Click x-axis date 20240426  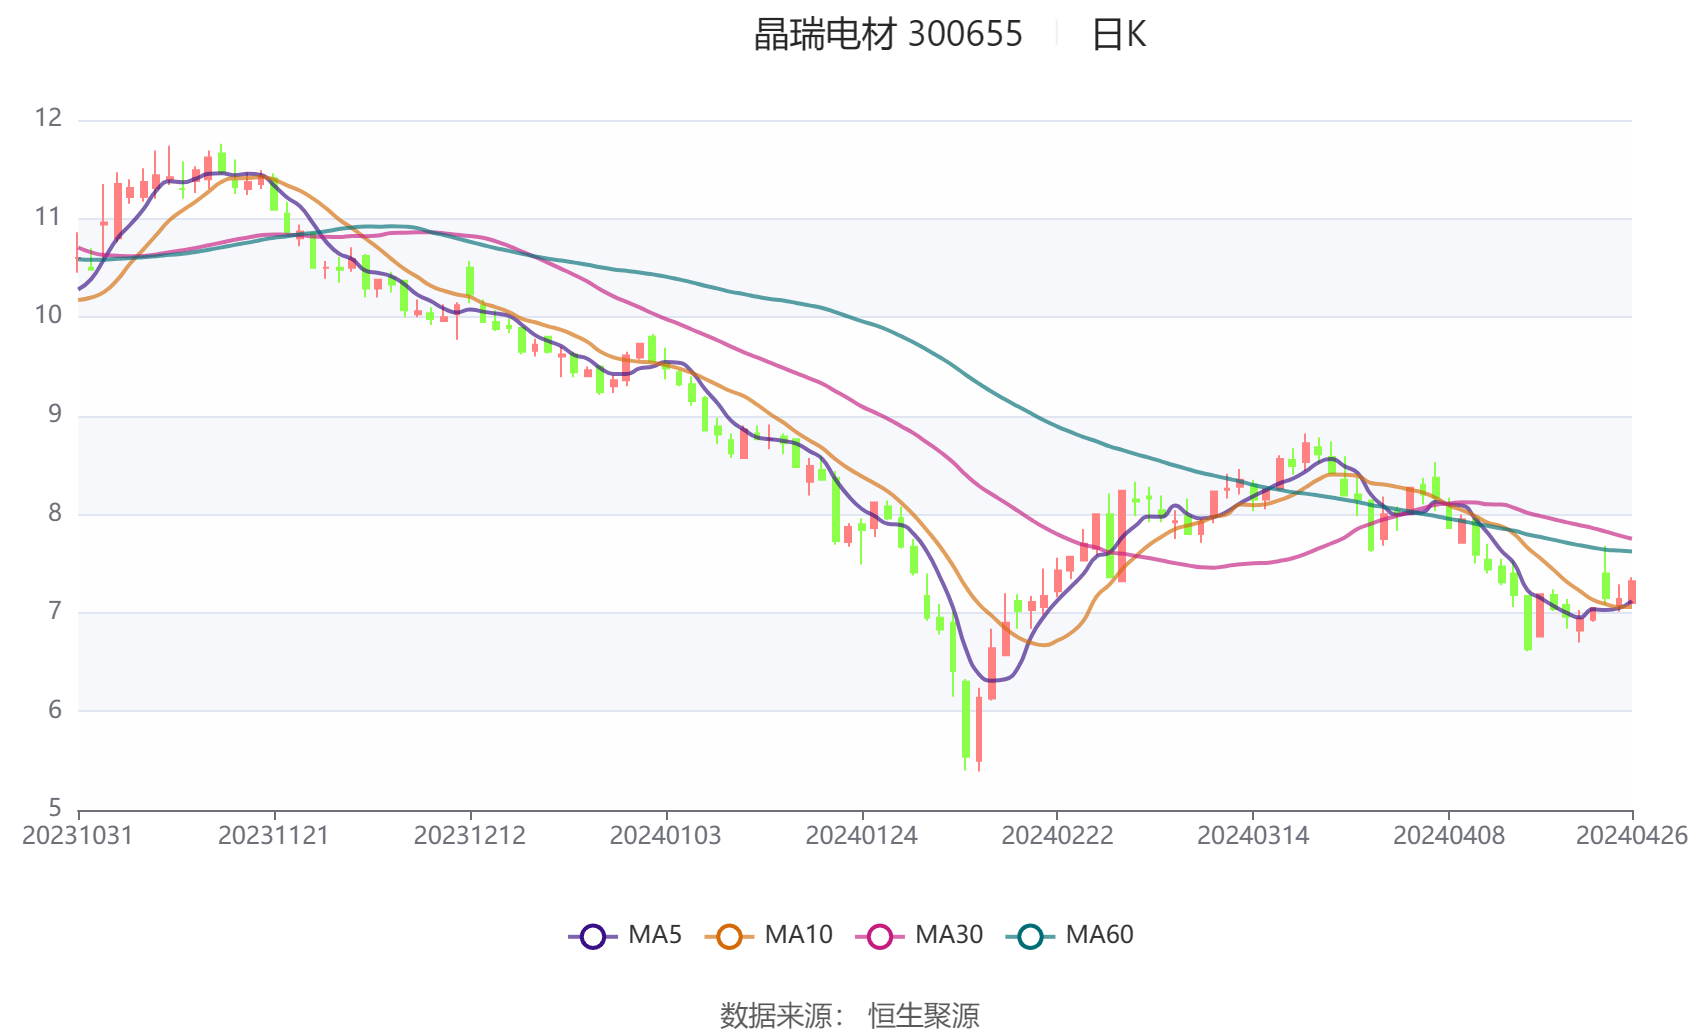[1632, 836]
